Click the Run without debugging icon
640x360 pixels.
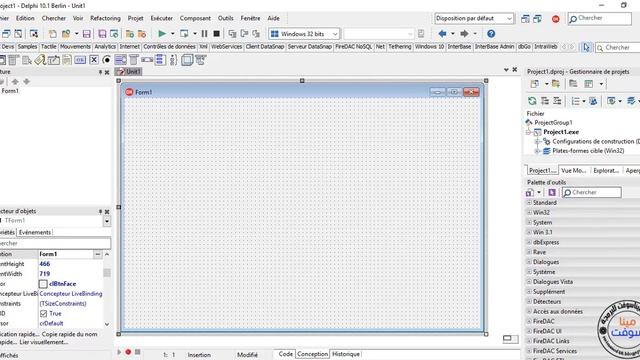pos(184,33)
